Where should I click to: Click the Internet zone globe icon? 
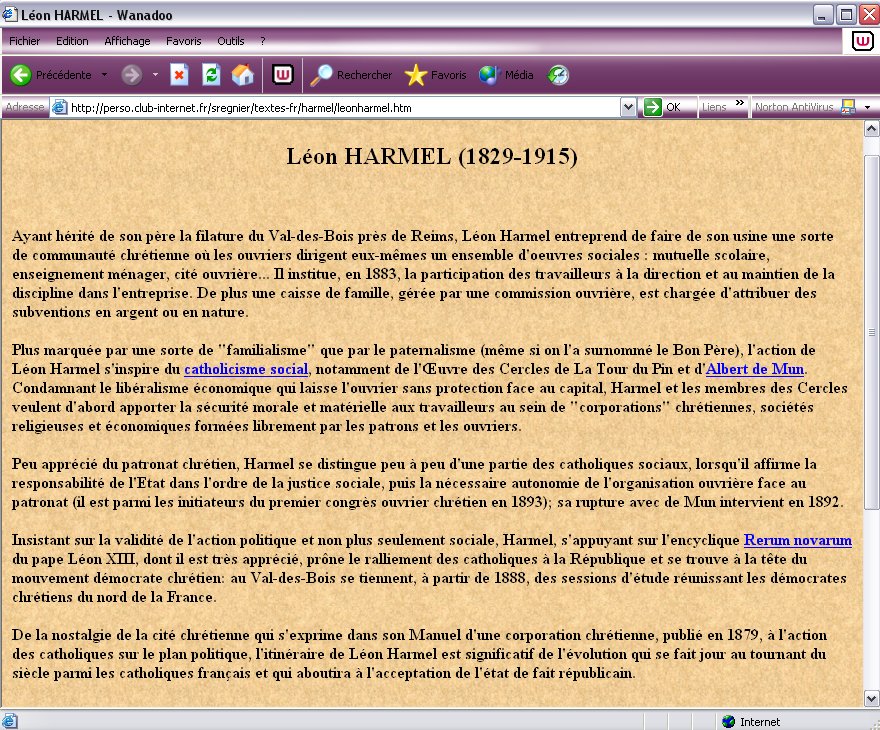pyautogui.click(x=728, y=722)
